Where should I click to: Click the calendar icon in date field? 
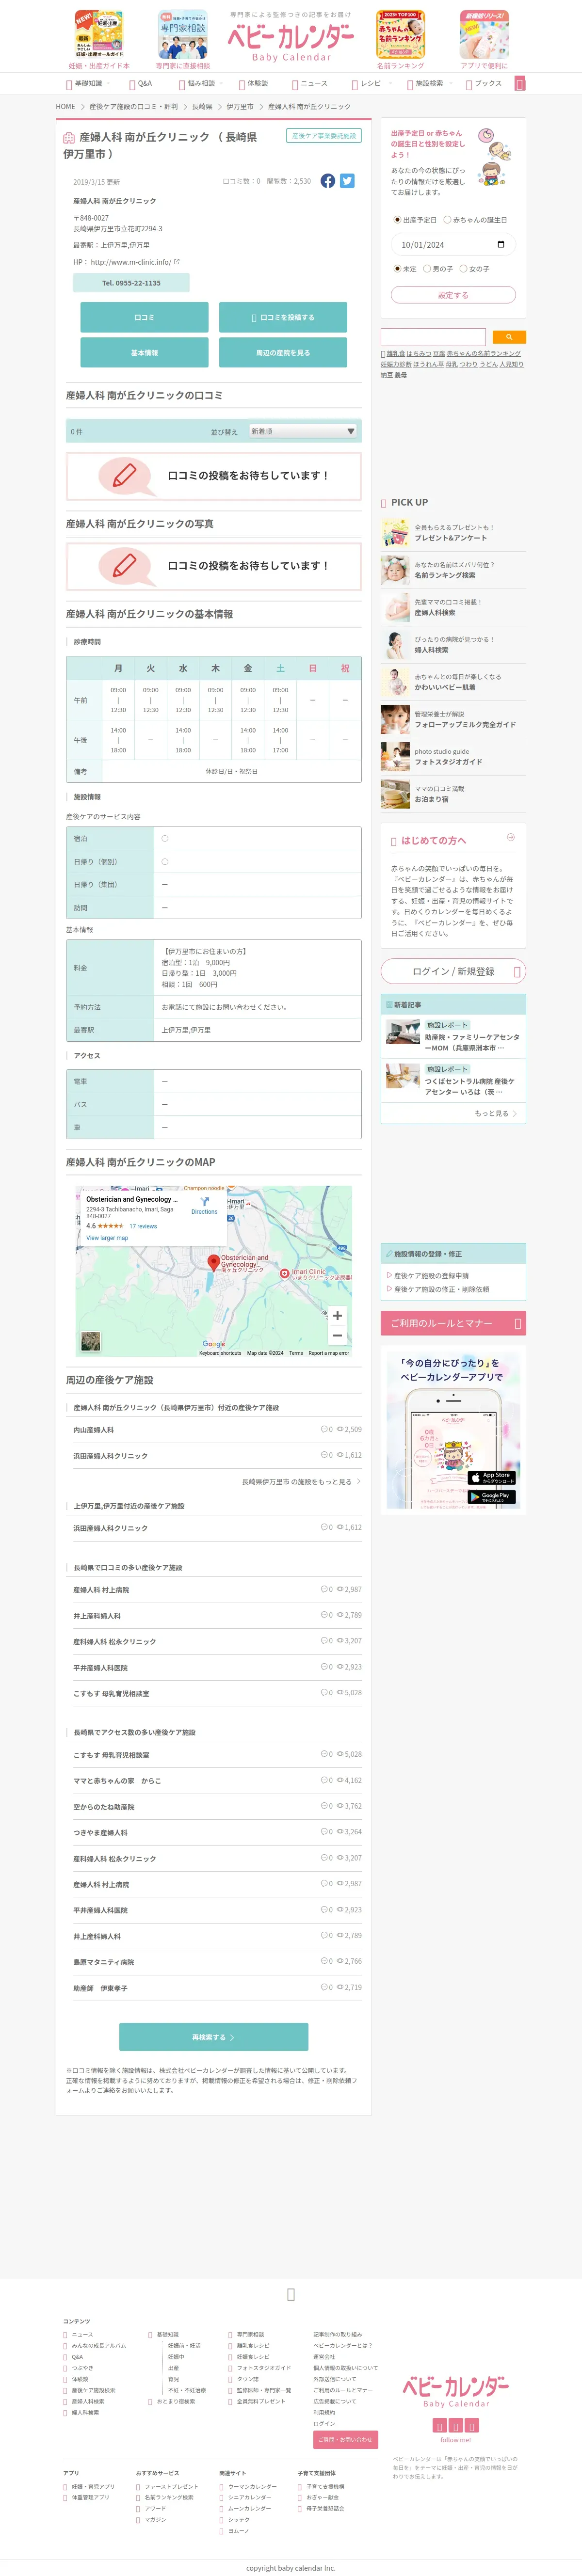501,245
